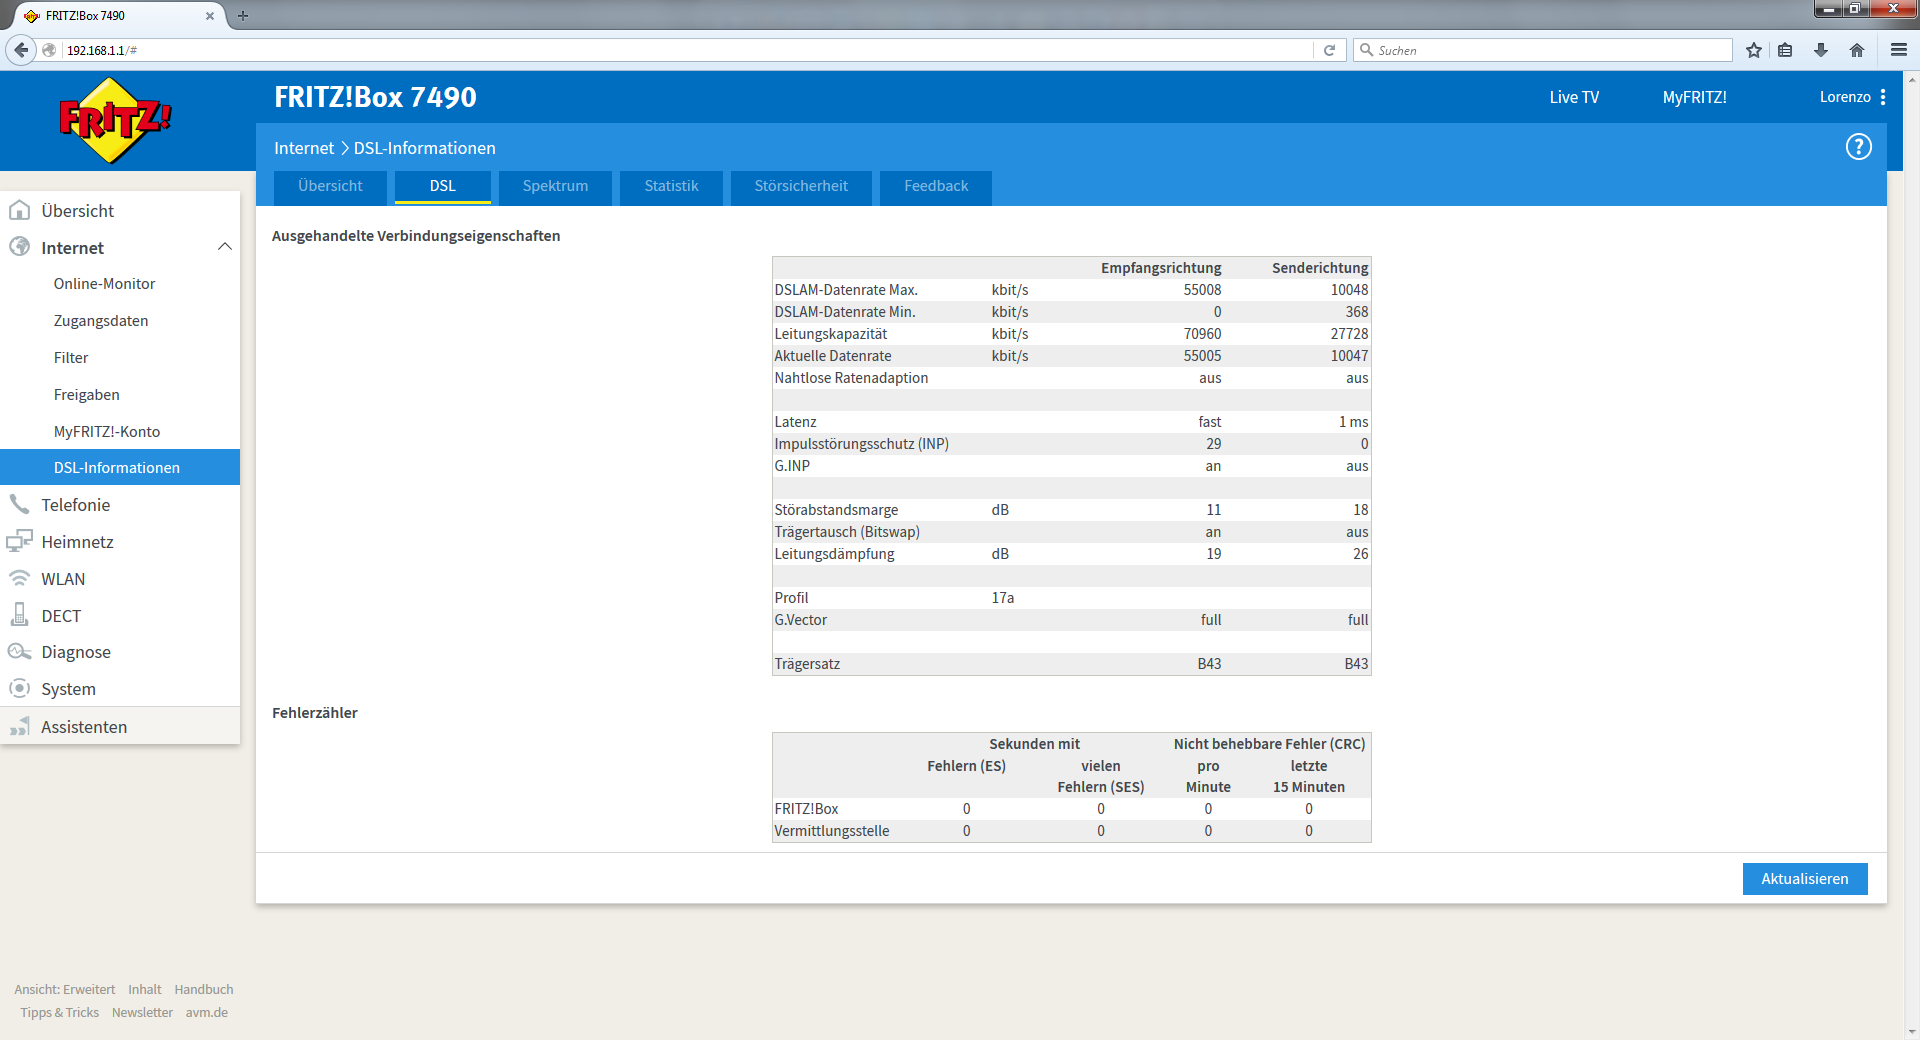Open the WLAN wifi icon entry
This screenshot has width=1920, height=1040.
click(x=19, y=578)
